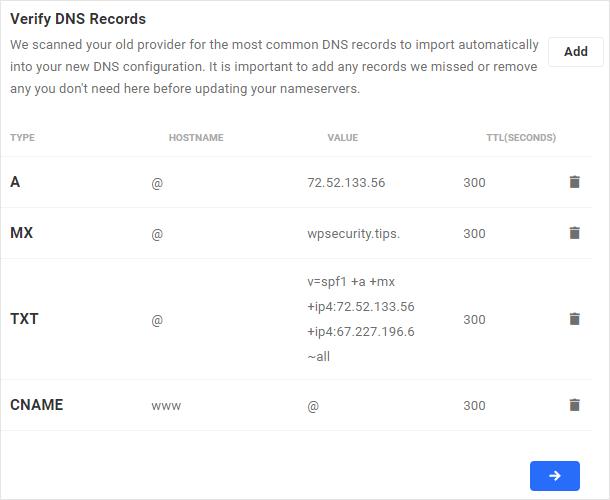Click the www hostname of CNAME record

166,406
